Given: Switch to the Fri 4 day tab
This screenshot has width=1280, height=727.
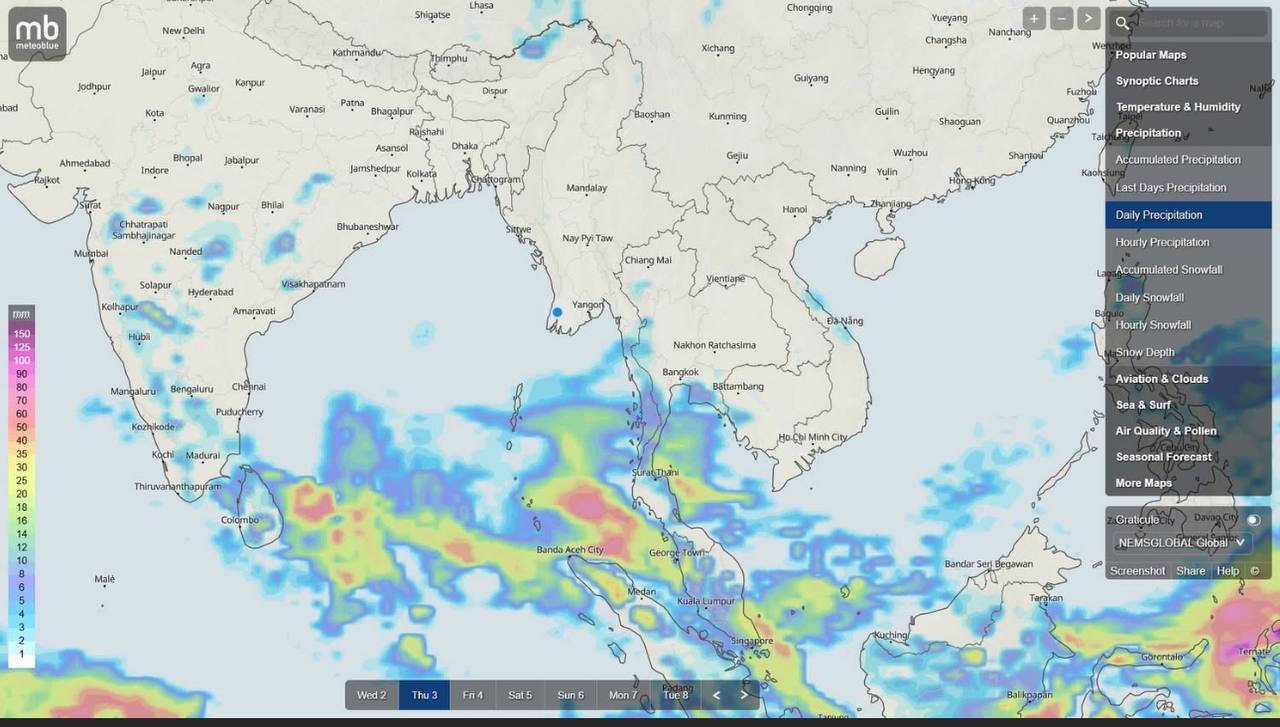Looking at the screenshot, I should [472, 695].
